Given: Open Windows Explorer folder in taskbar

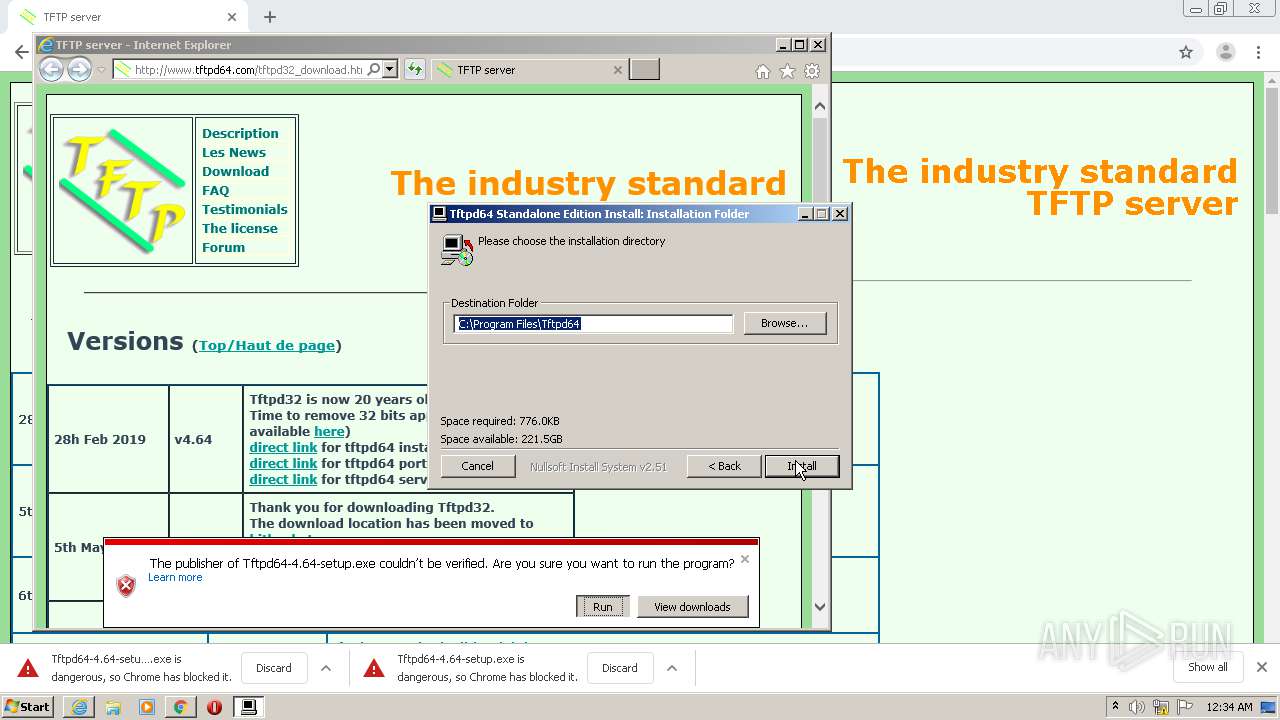Looking at the screenshot, I should click(113, 707).
